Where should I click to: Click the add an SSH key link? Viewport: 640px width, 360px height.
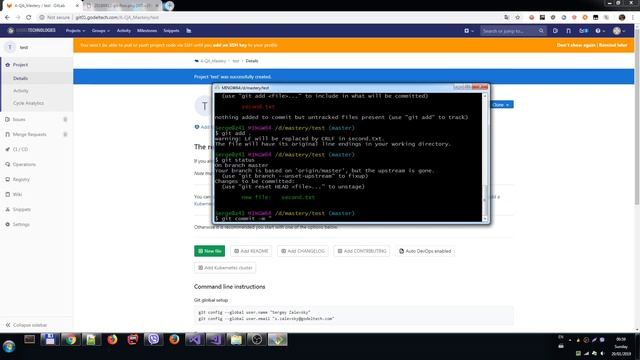click(x=230, y=45)
